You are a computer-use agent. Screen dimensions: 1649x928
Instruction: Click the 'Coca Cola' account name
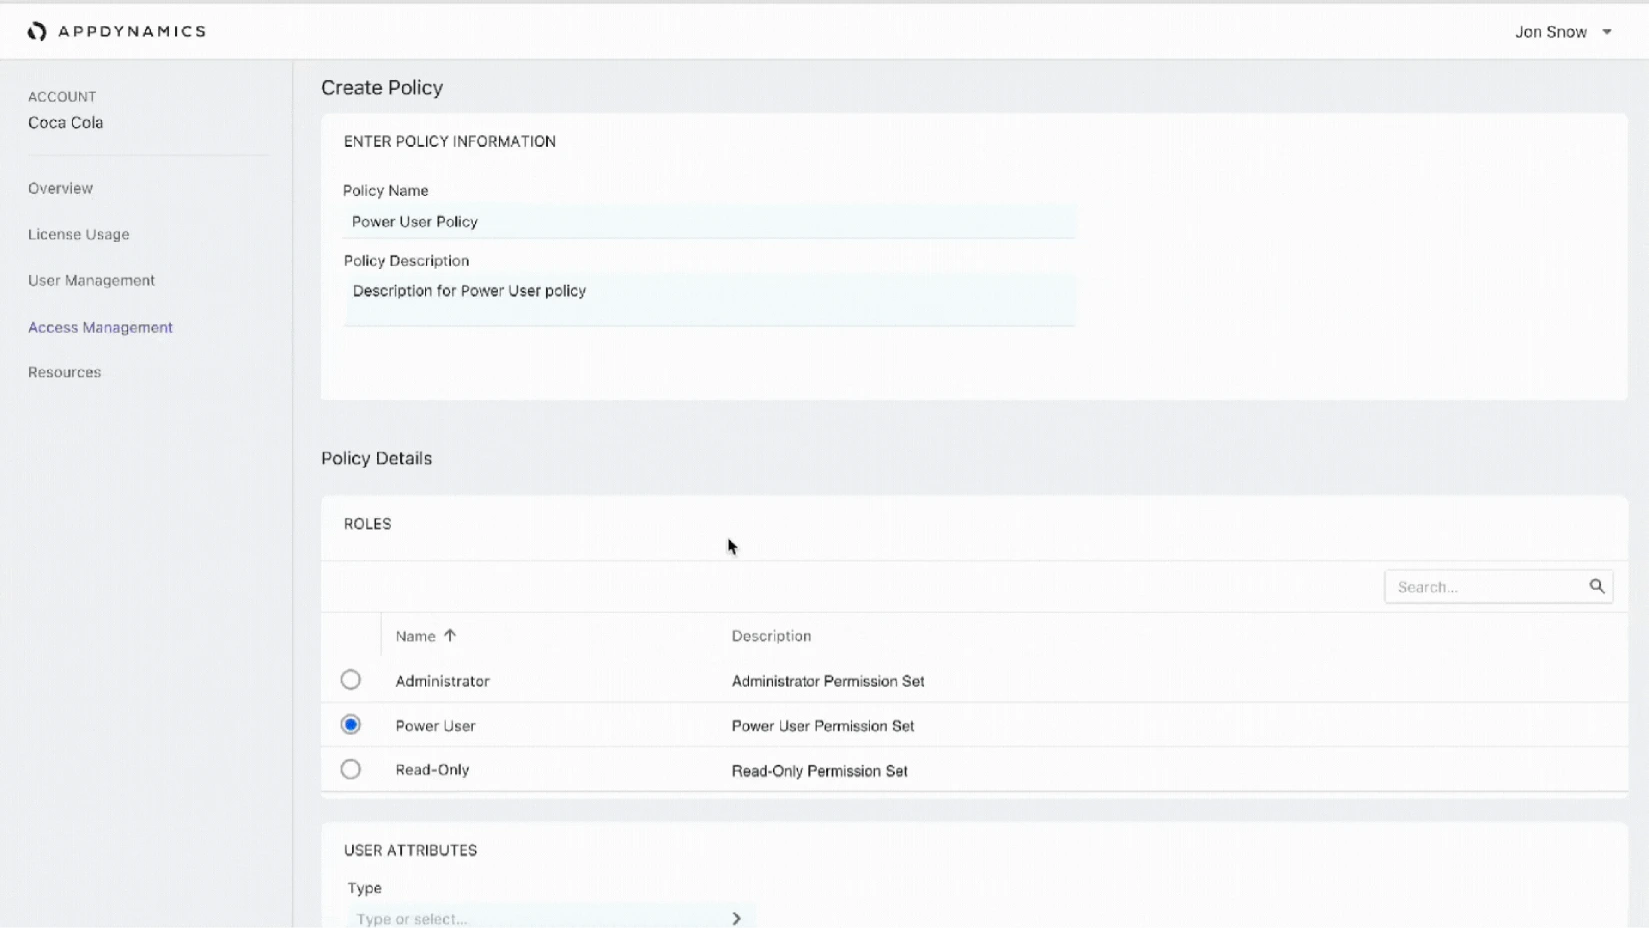[65, 122]
